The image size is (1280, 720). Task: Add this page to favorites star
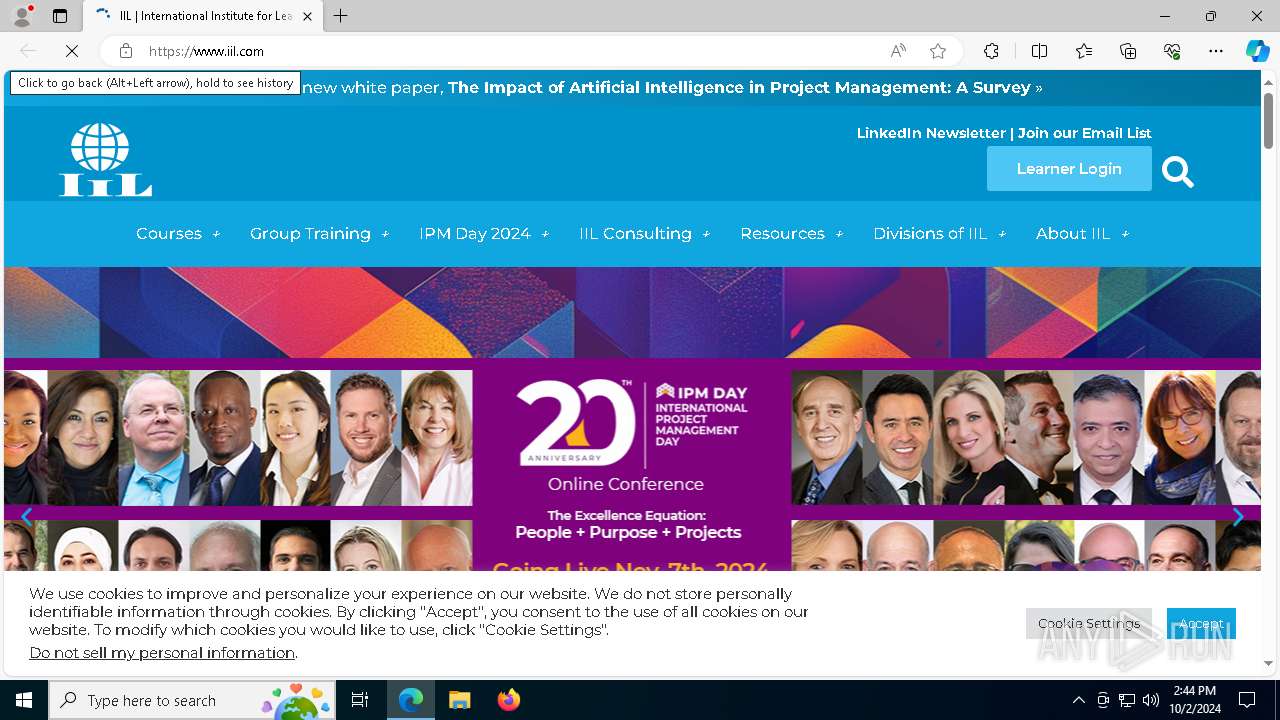(x=938, y=51)
